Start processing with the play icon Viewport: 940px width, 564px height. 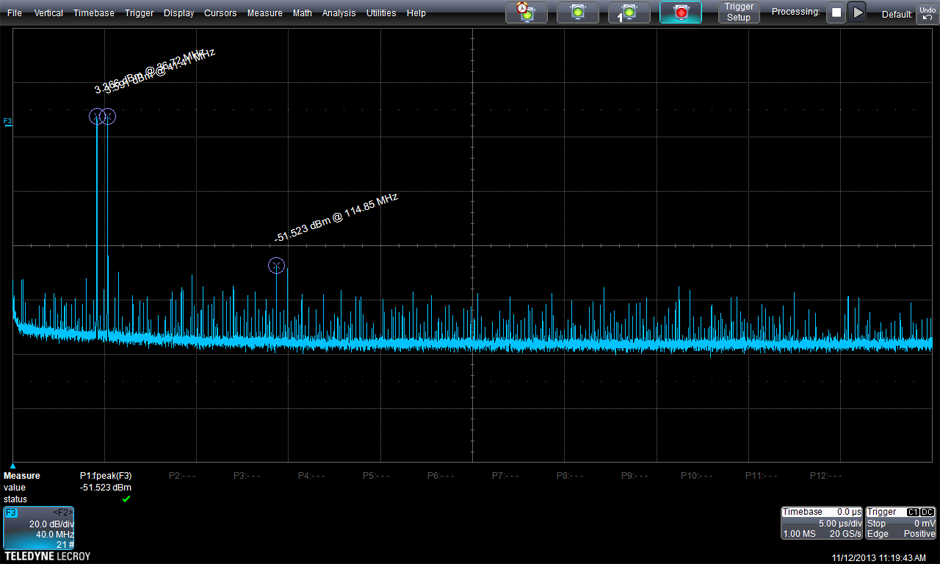tap(857, 13)
